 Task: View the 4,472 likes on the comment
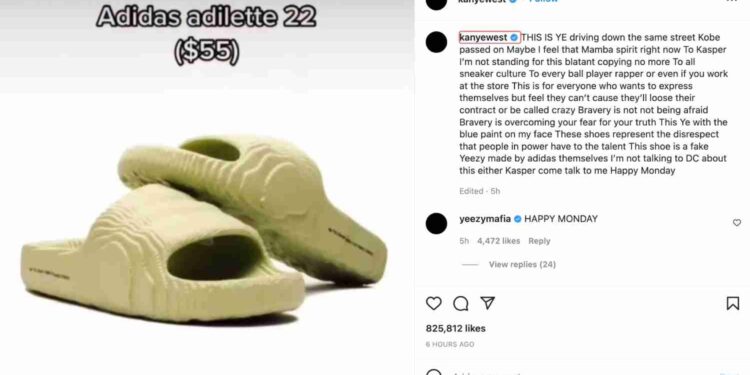click(498, 241)
